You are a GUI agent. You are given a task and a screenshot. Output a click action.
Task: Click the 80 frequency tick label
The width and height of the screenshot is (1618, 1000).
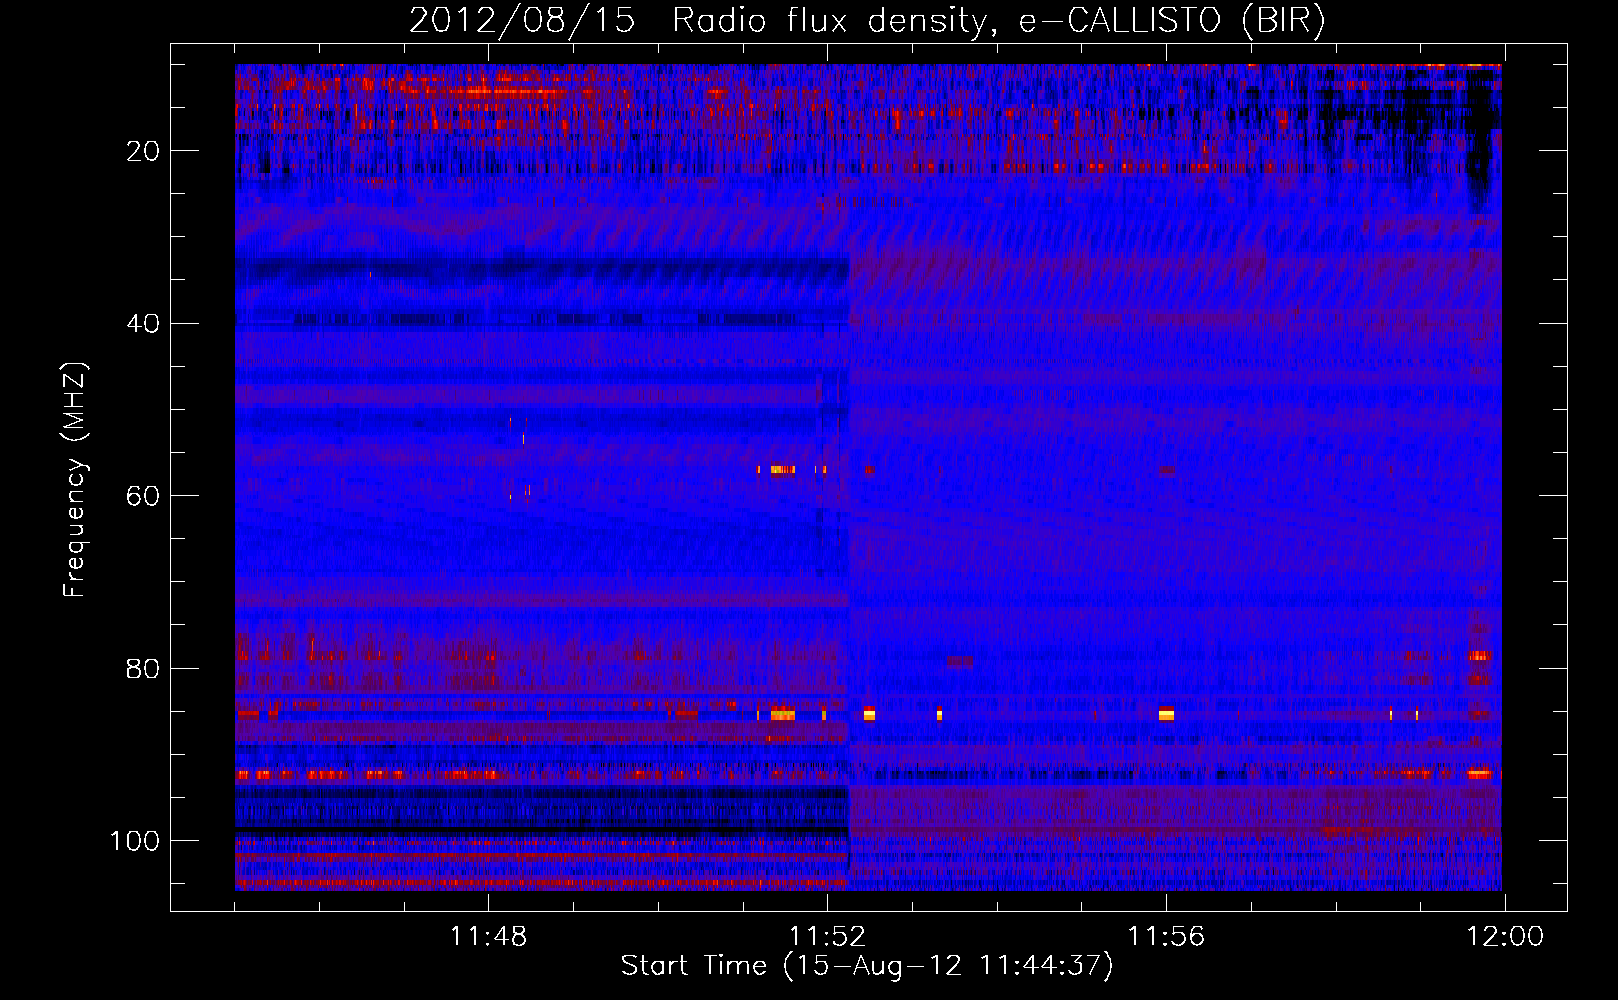point(143,668)
